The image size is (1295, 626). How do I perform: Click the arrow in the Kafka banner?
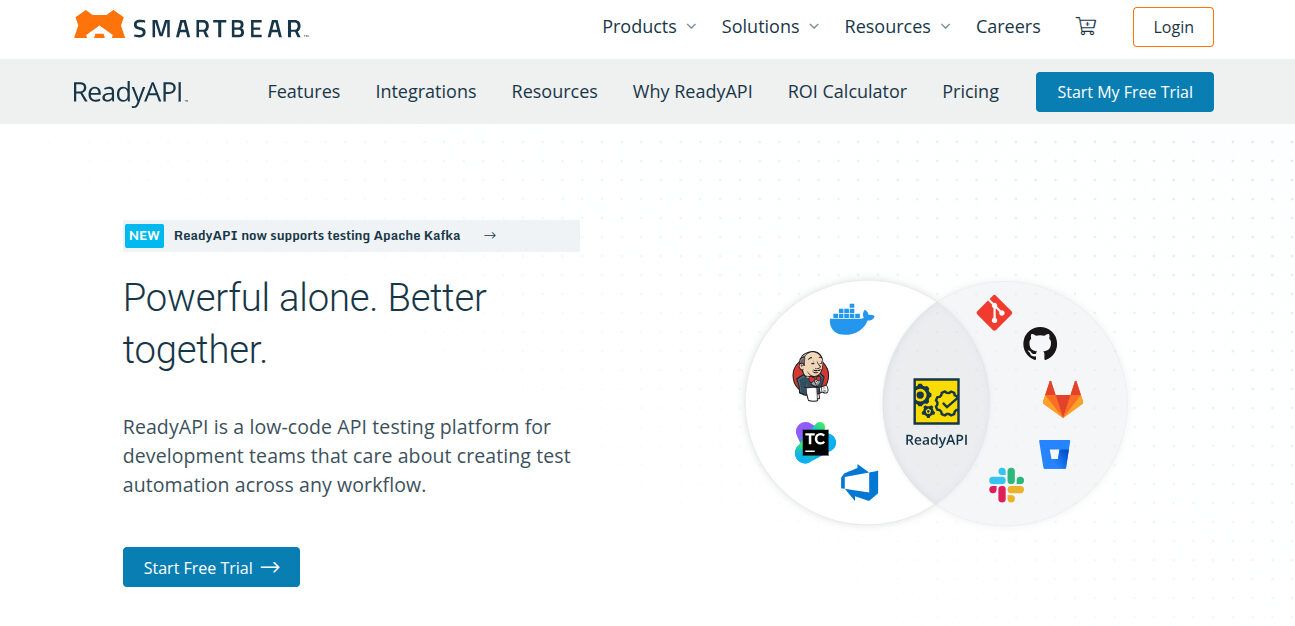(x=490, y=236)
